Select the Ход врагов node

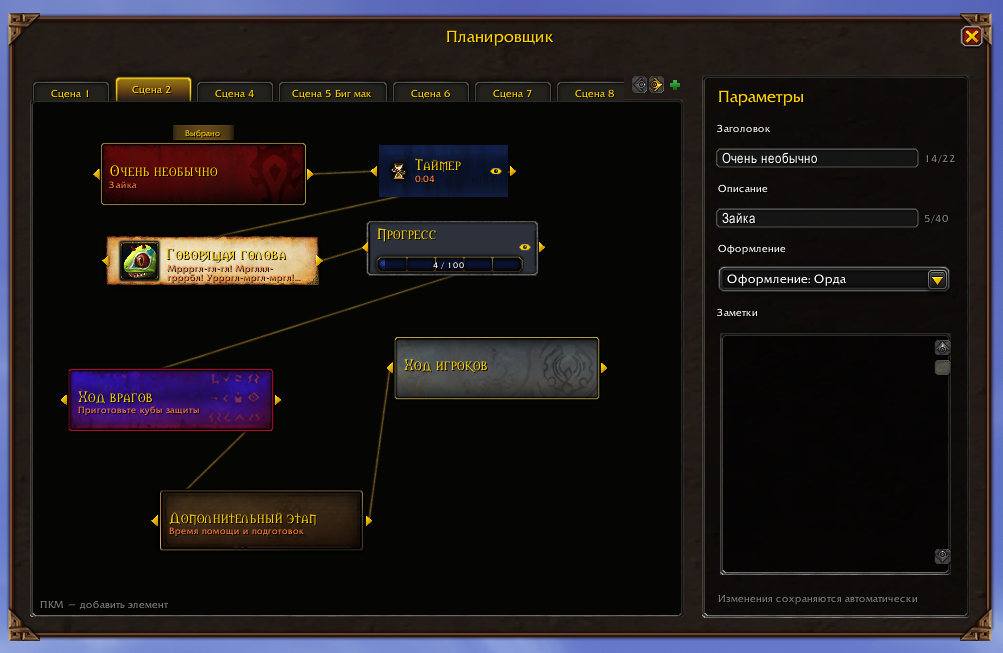tap(171, 400)
